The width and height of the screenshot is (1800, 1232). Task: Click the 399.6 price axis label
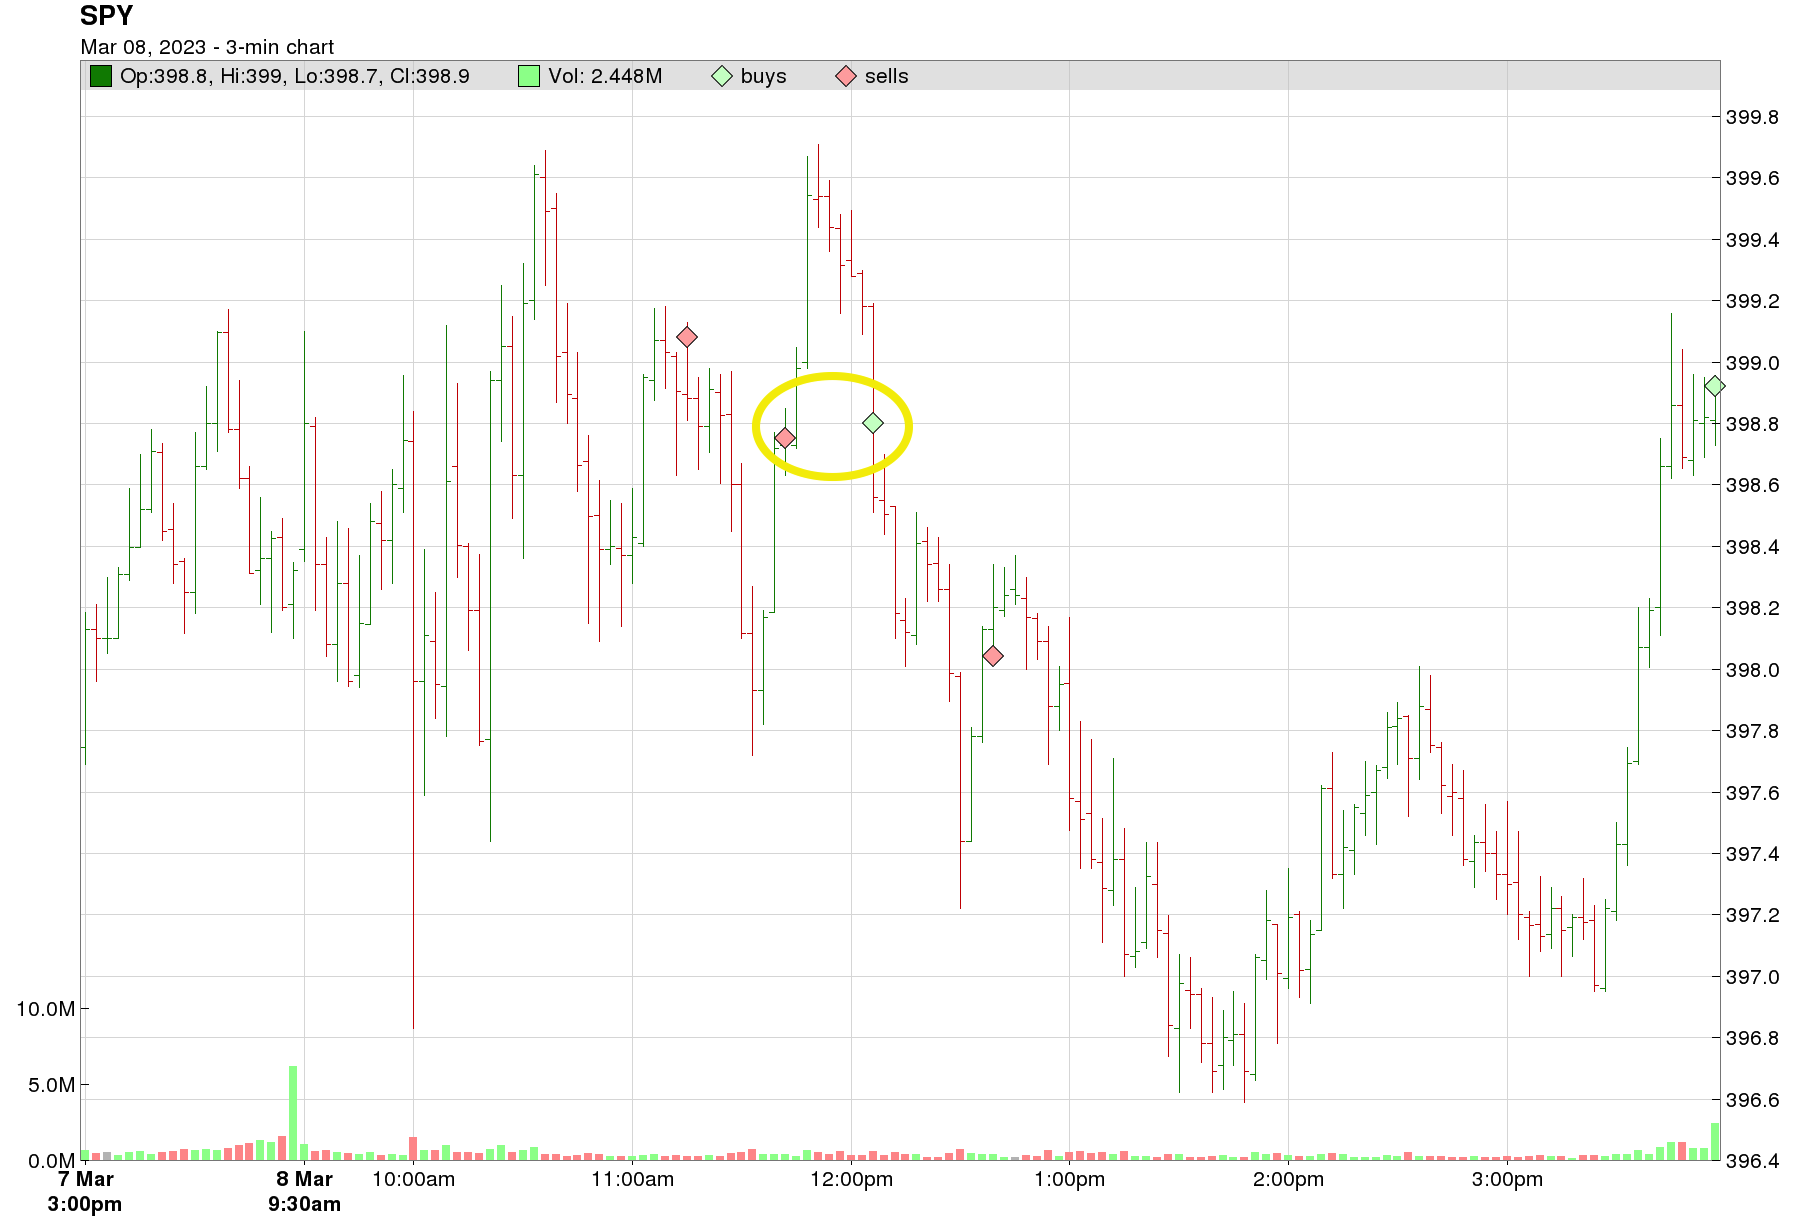[x=1753, y=178]
